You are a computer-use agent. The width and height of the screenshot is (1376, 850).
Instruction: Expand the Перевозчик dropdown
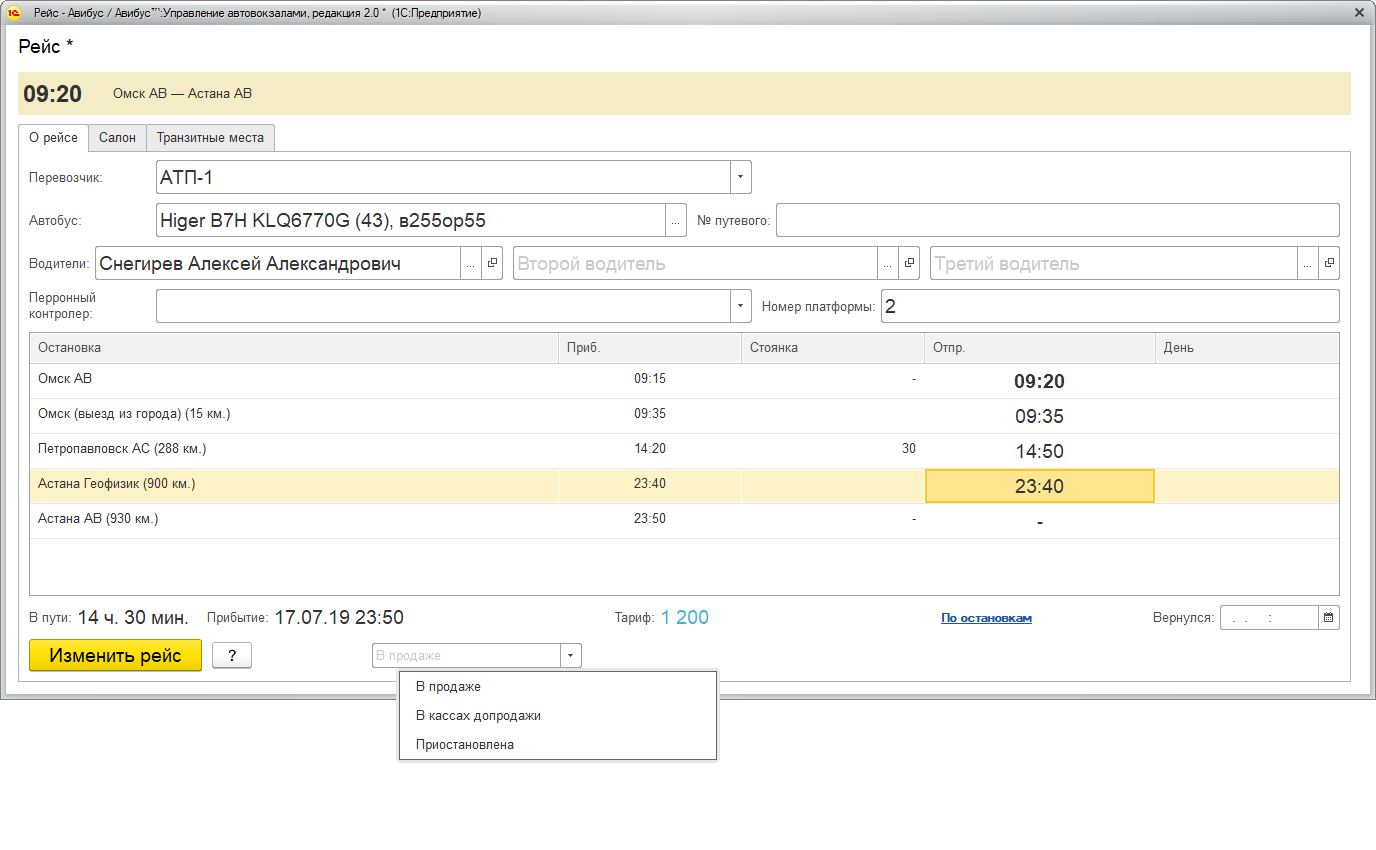pos(740,177)
